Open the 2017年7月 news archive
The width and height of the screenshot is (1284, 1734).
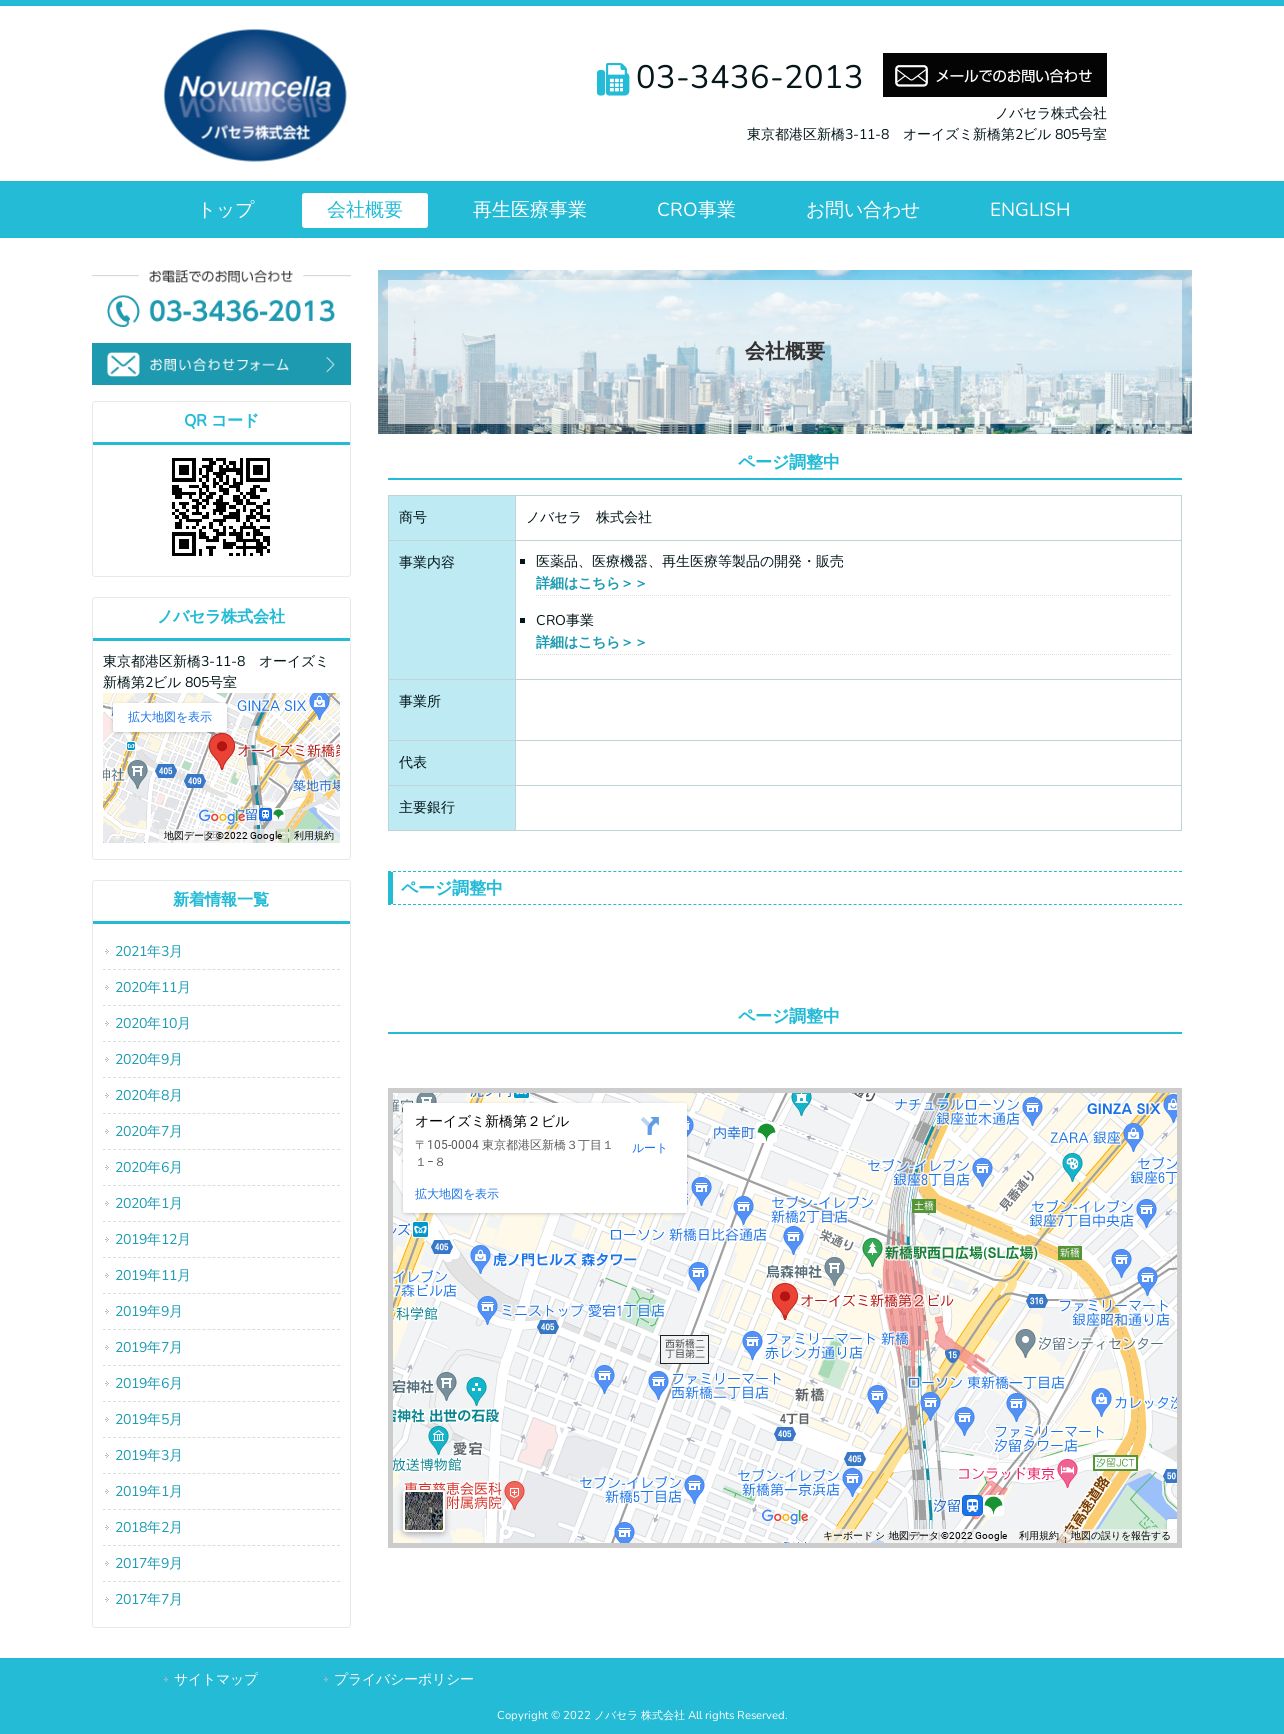point(149,1599)
